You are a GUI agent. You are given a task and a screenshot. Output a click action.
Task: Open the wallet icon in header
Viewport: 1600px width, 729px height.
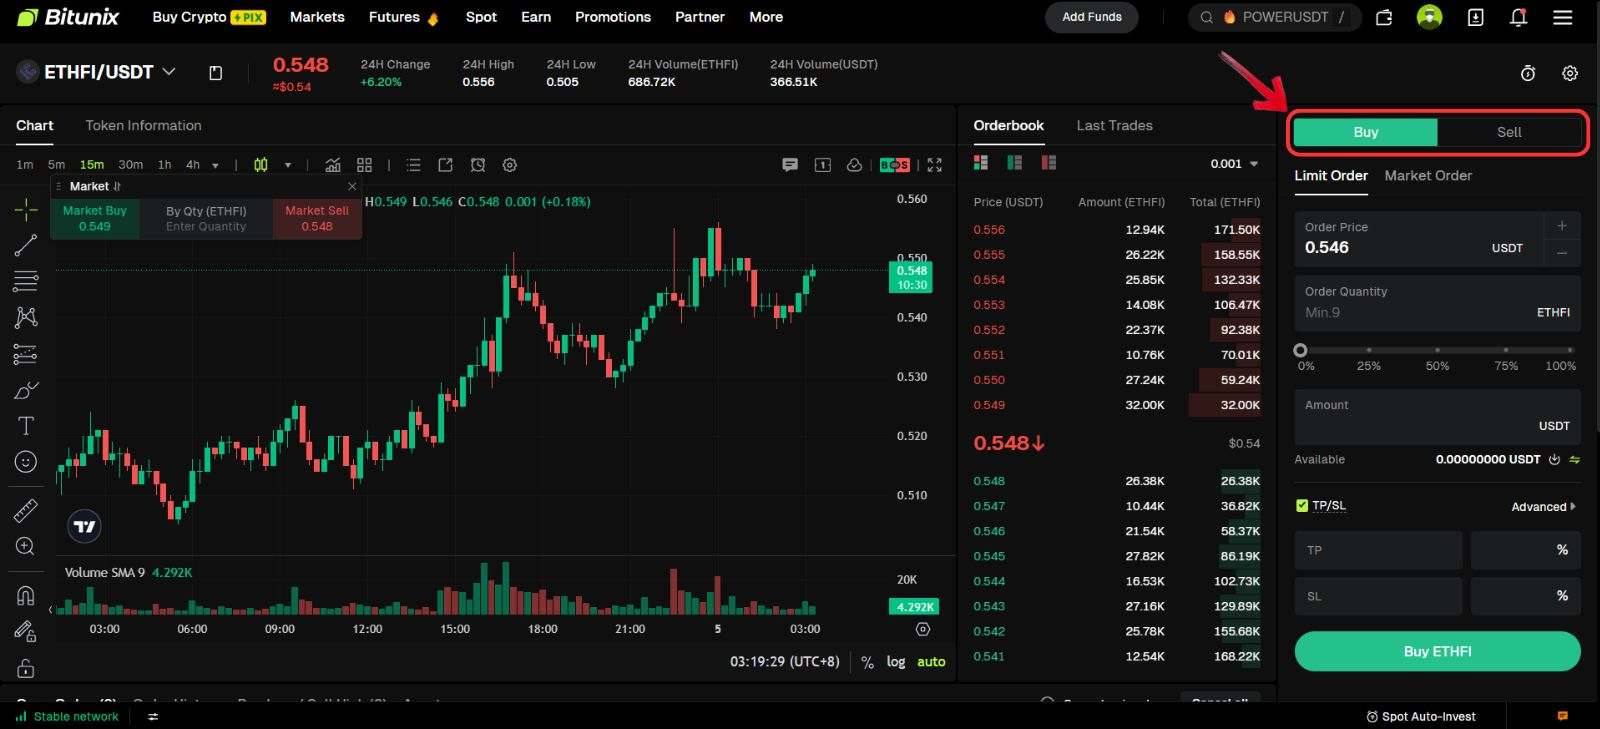[1384, 17]
